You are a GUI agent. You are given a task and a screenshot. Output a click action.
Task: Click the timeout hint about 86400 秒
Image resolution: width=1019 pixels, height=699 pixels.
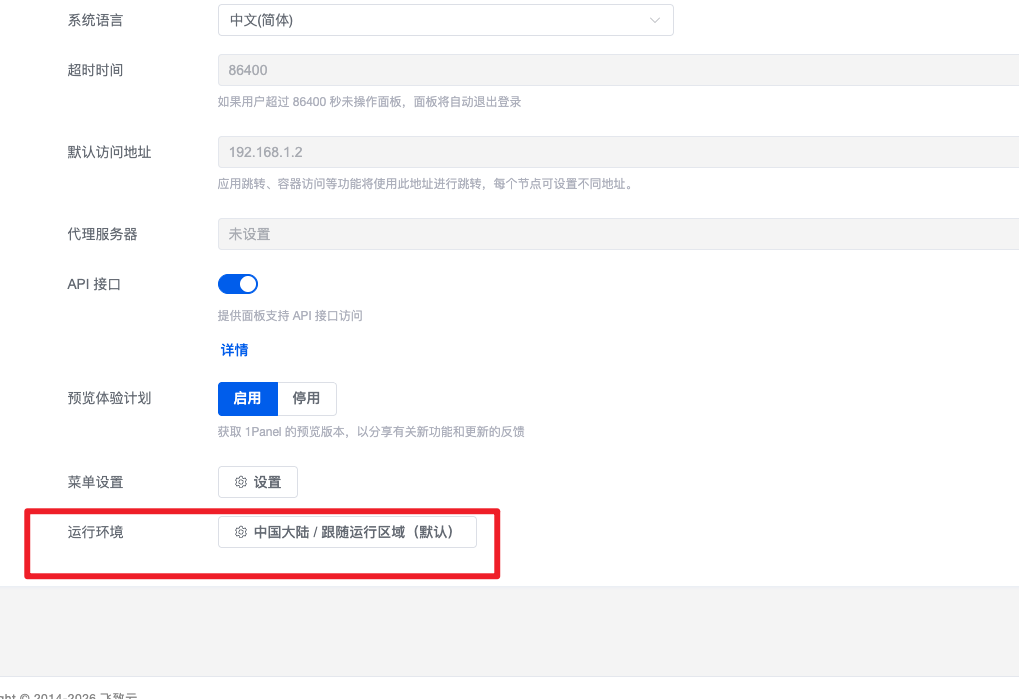(x=369, y=101)
